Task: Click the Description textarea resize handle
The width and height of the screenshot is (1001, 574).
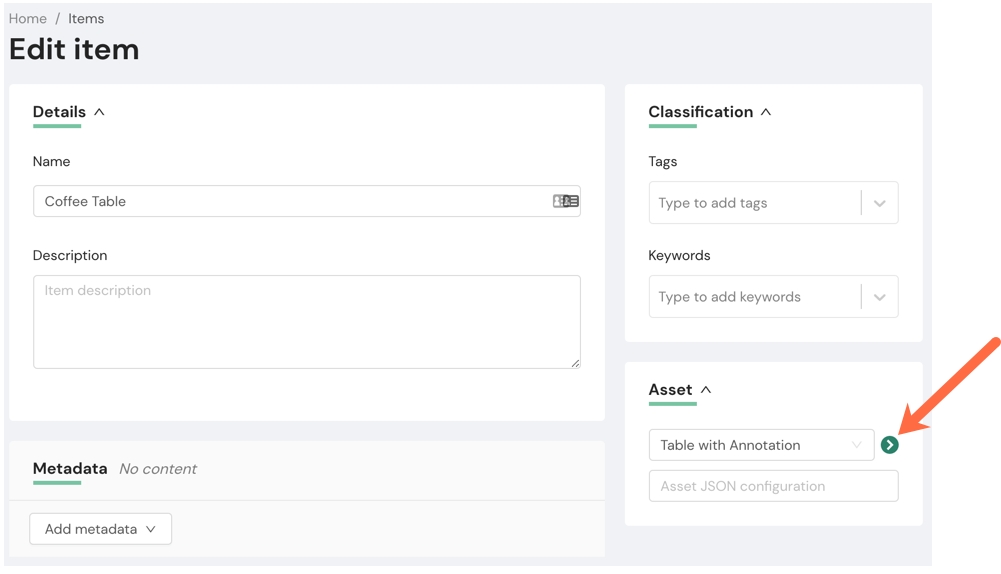Action: (575, 363)
